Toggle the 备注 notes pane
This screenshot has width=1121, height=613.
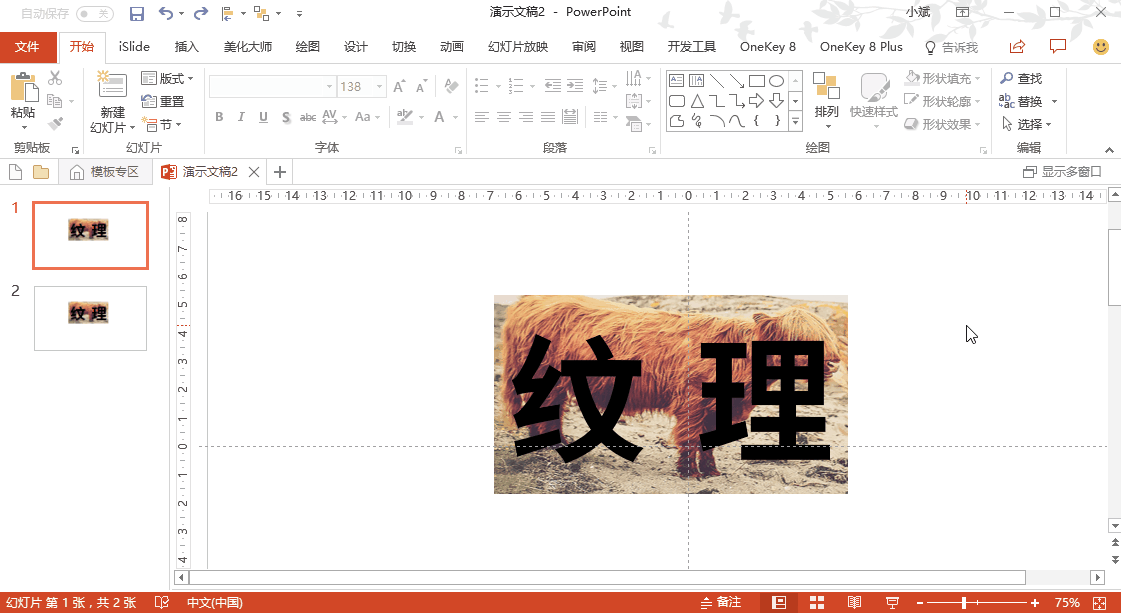[x=720, y=602]
